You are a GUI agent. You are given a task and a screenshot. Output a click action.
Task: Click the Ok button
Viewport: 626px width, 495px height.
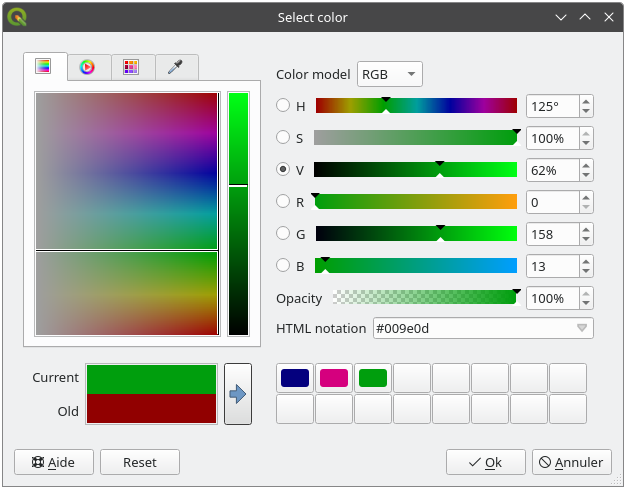(x=485, y=462)
